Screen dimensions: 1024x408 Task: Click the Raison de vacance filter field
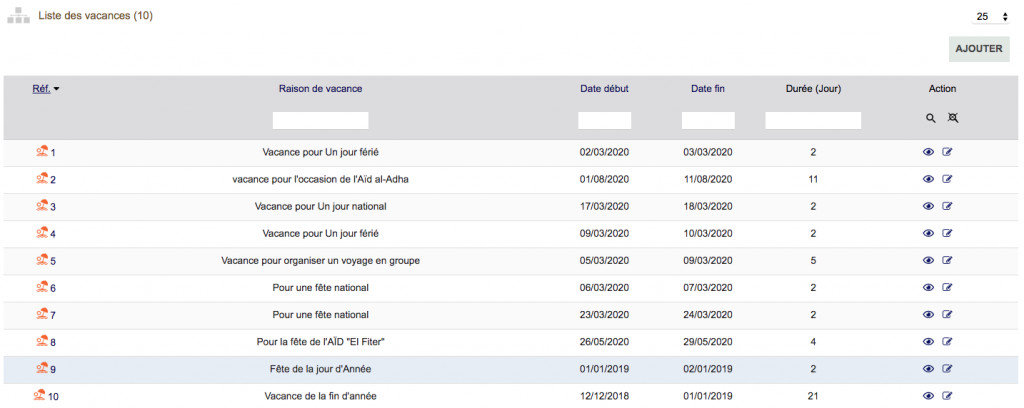tap(320, 120)
